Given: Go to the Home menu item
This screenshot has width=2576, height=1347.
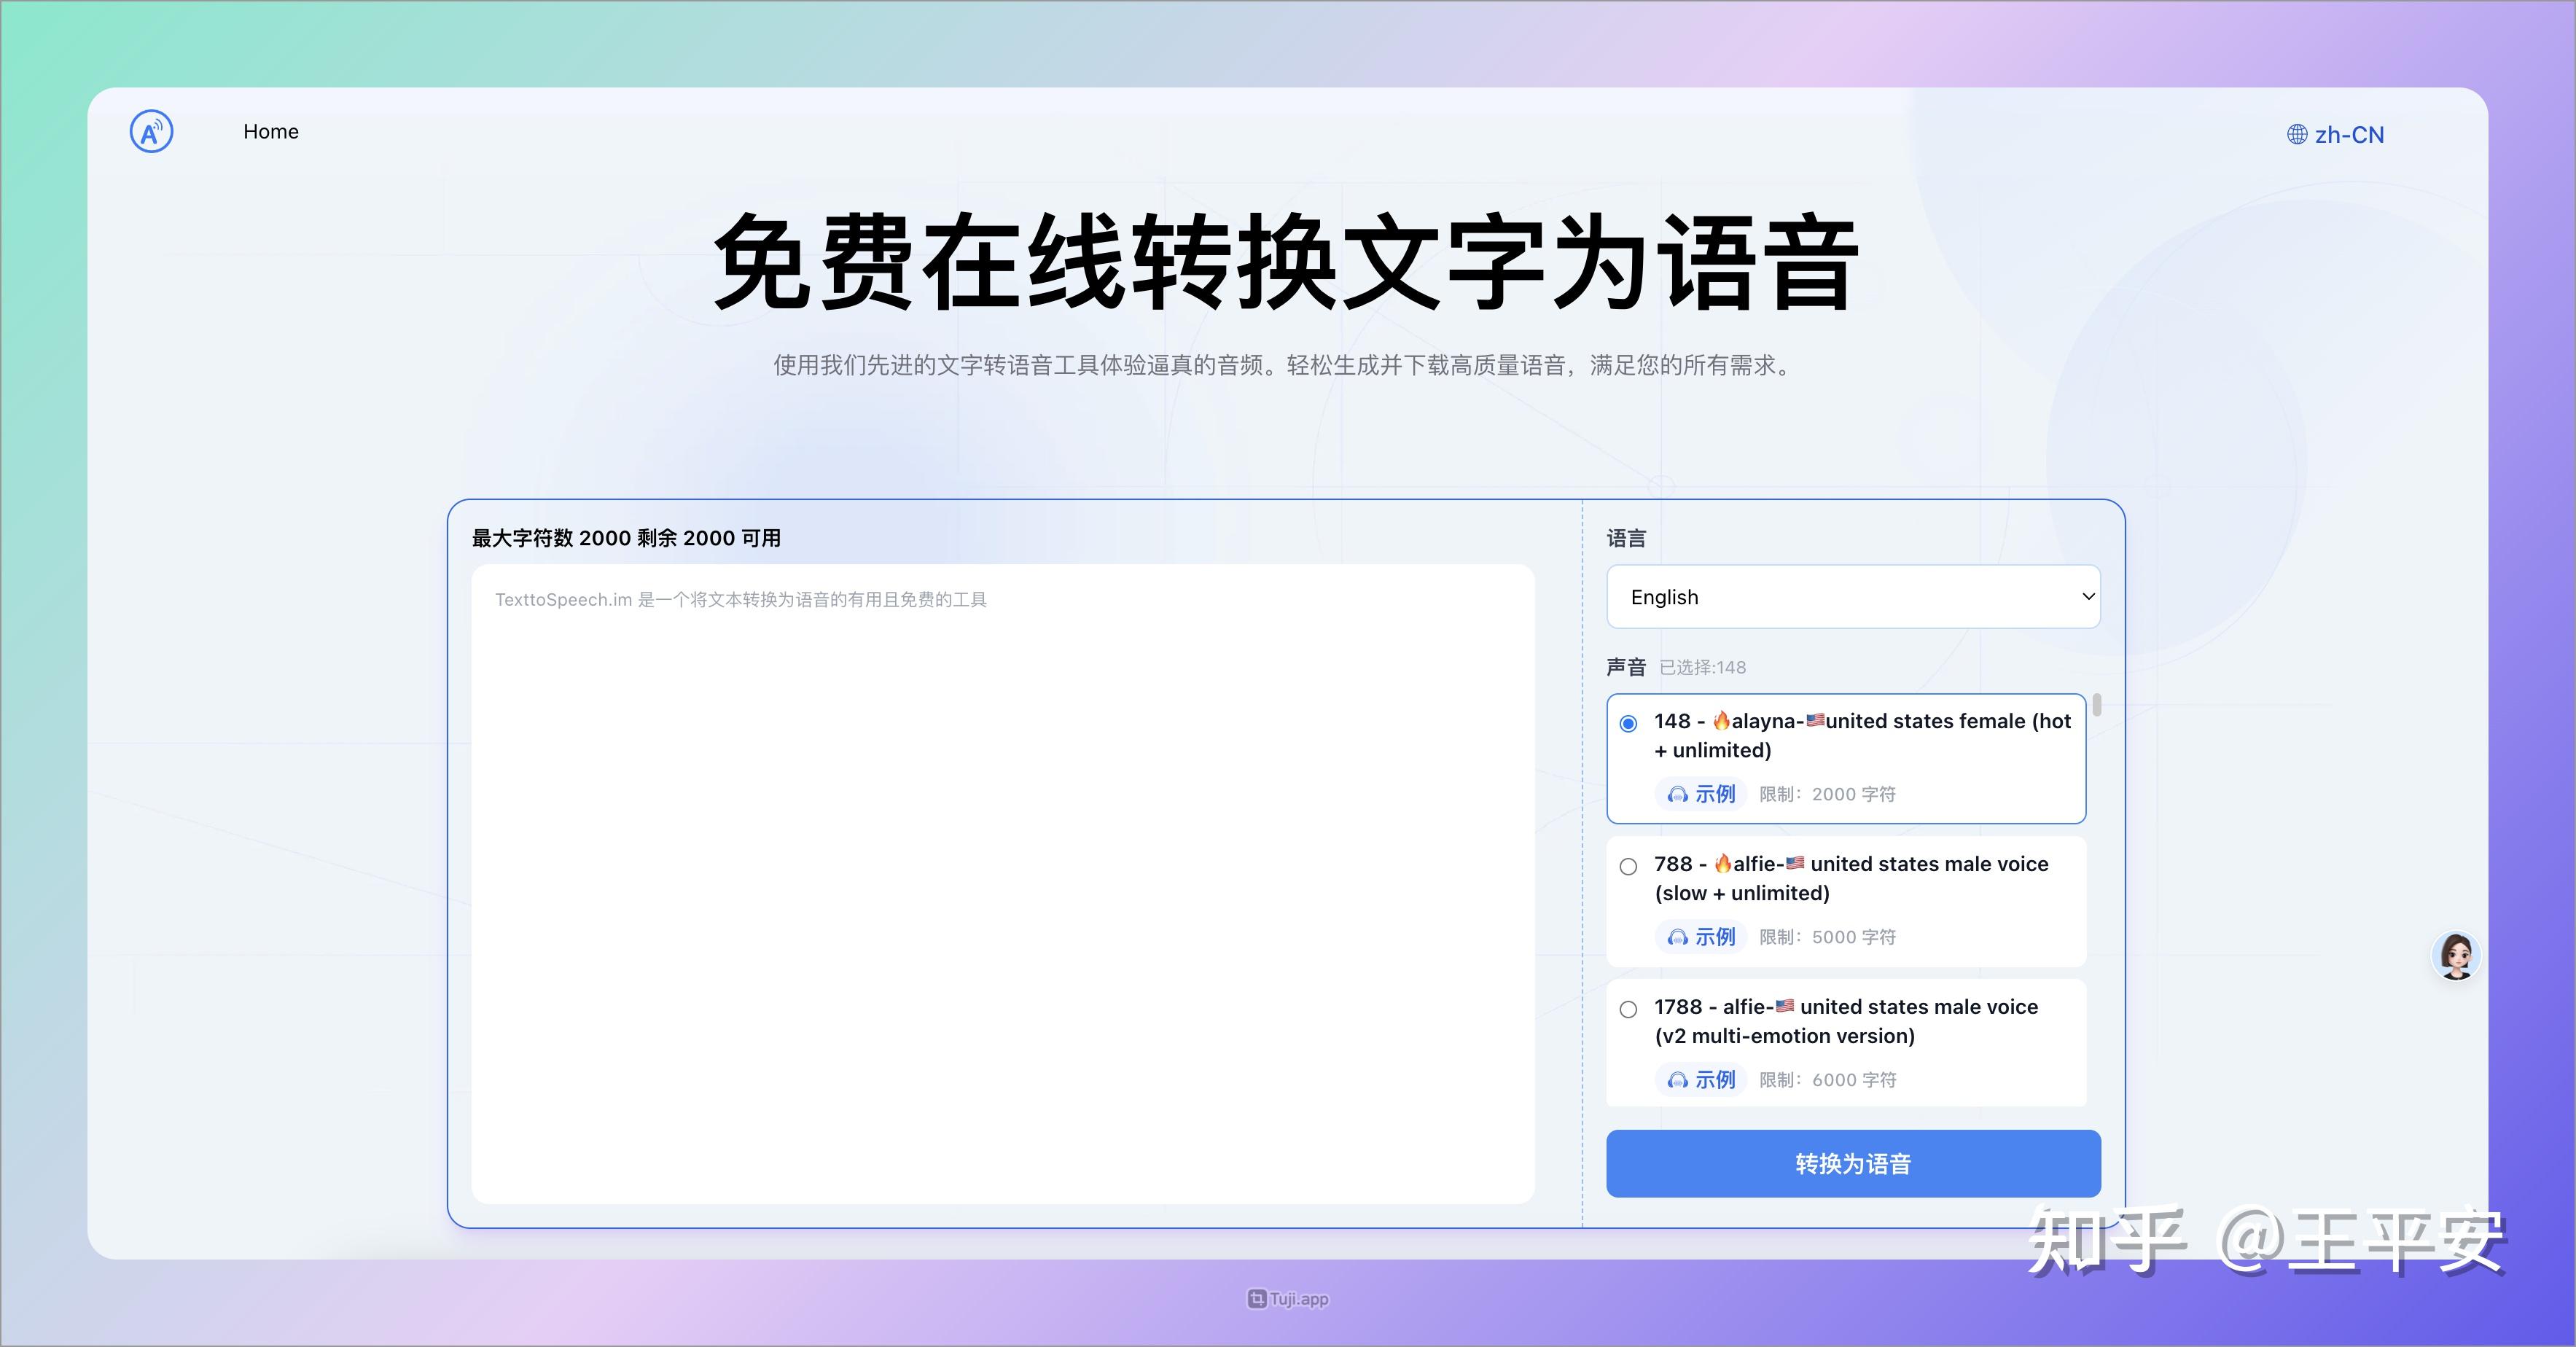Looking at the screenshot, I should pyautogui.click(x=271, y=132).
